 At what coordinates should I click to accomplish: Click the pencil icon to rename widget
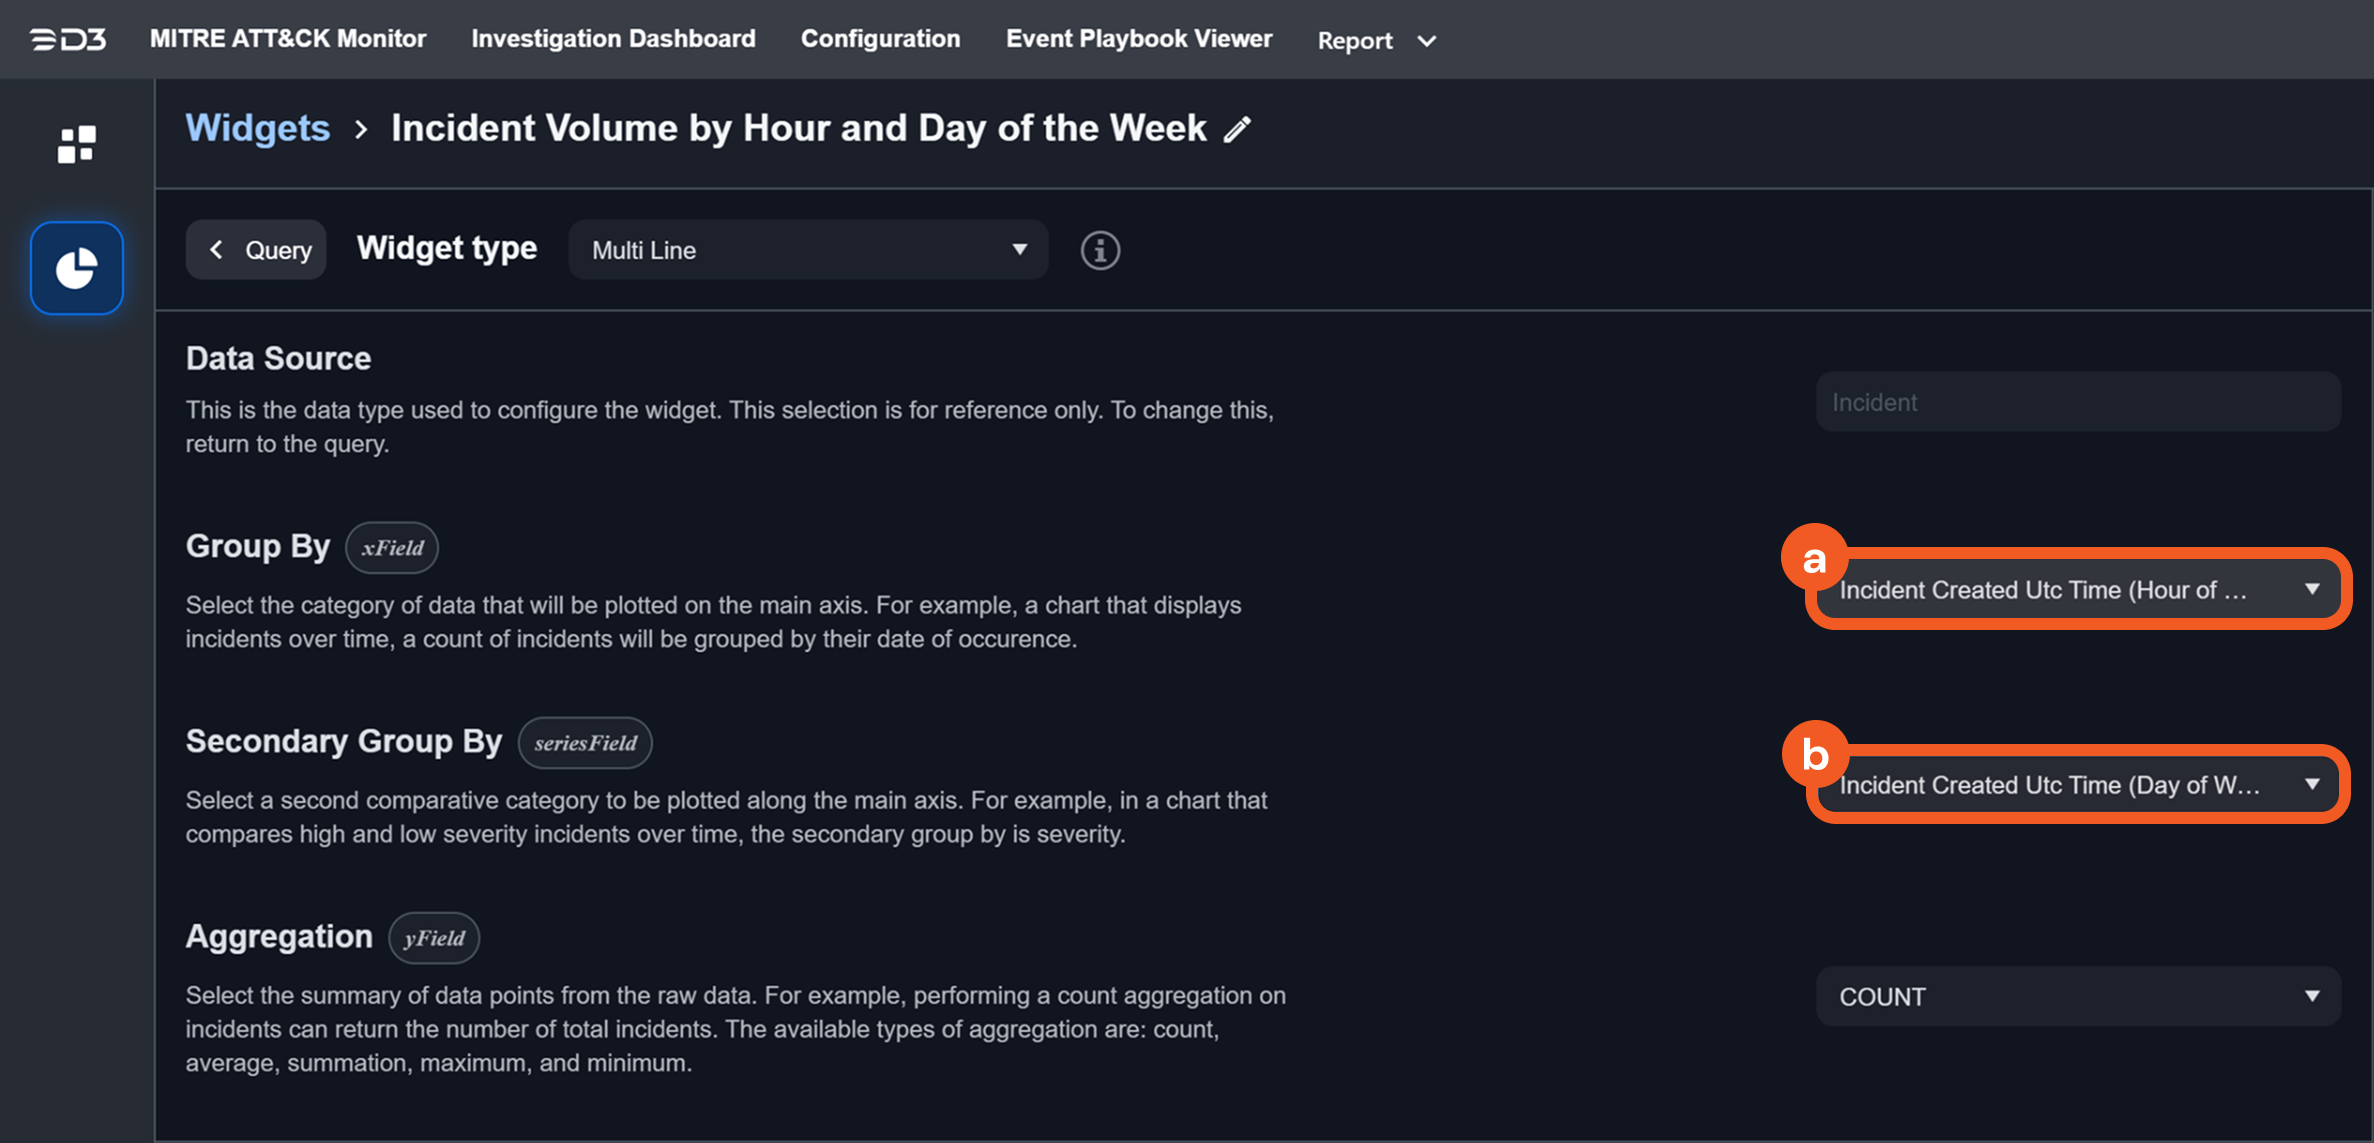pos(1238,129)
